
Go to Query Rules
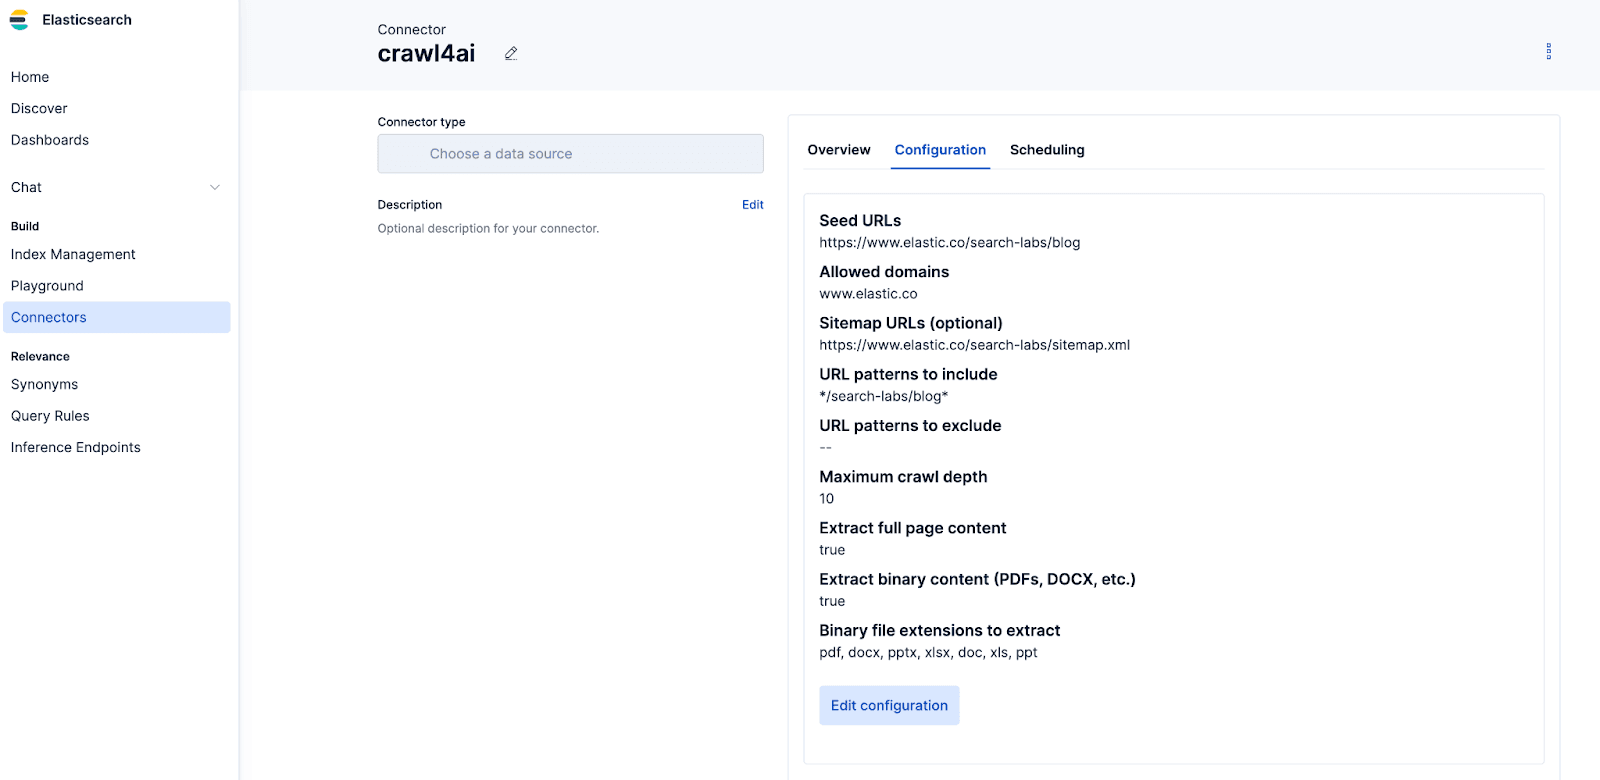pyautogui.click(x=50, y=416)
